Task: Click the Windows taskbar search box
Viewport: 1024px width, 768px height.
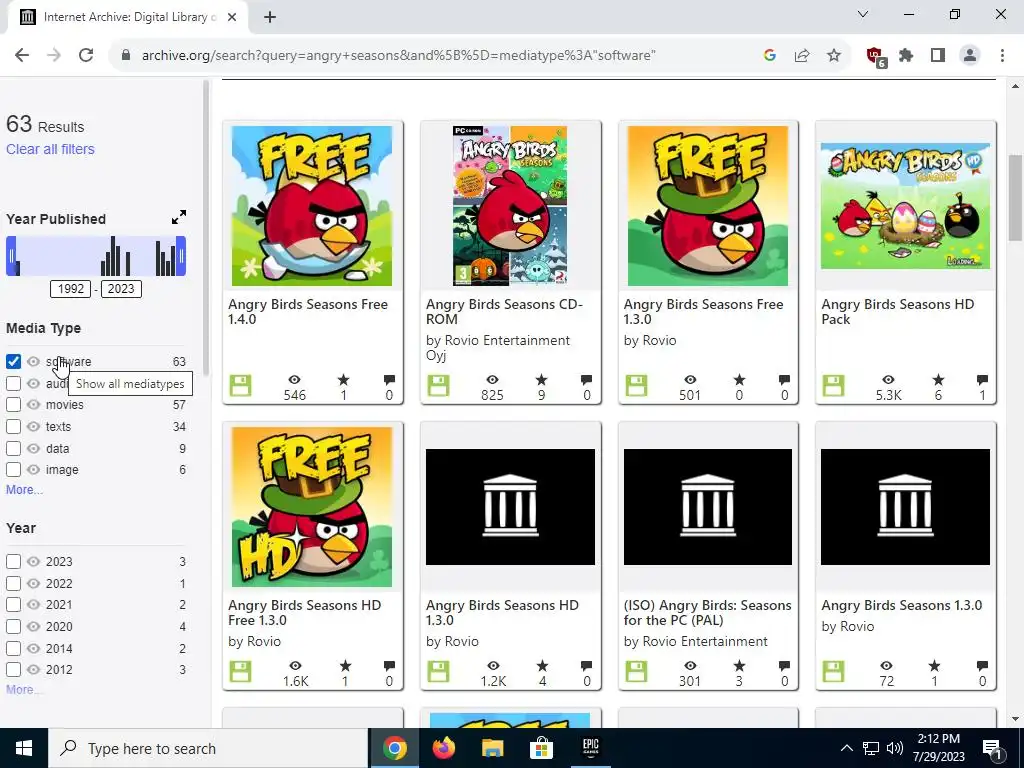Action: (x=208, y=748)
